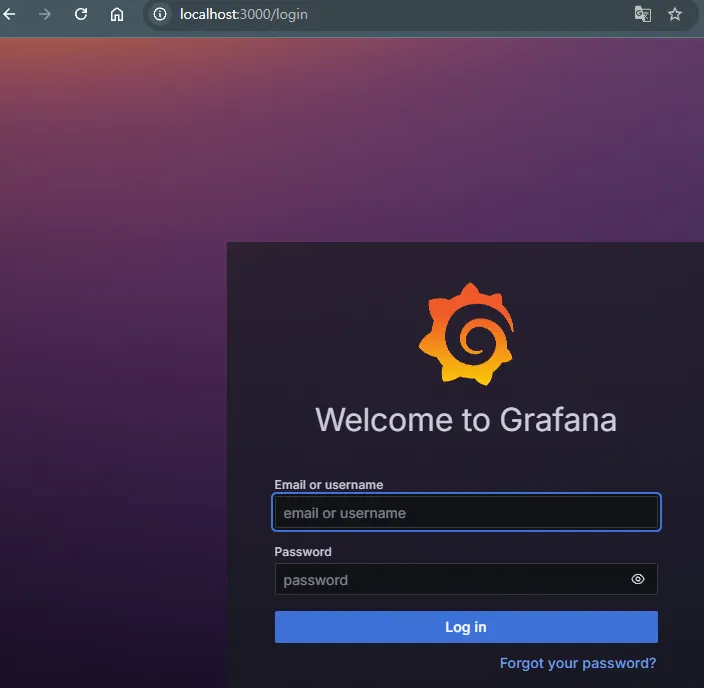Bookmark this page with the star icon
The width and height of the screenshot is (704, 688).
pos(674,14)
